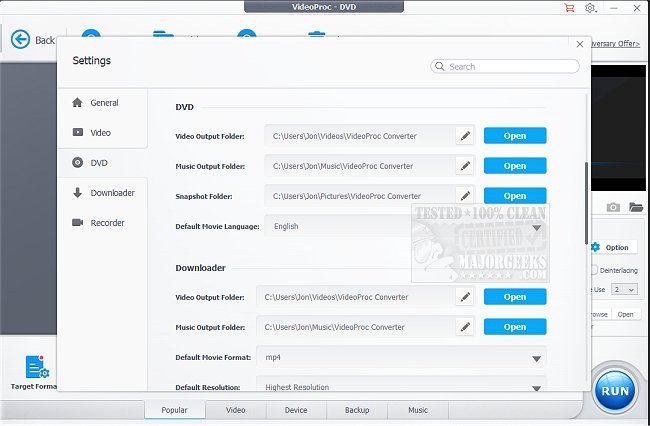Focus the settings Search field
The image size is (650, 426).
505,66
